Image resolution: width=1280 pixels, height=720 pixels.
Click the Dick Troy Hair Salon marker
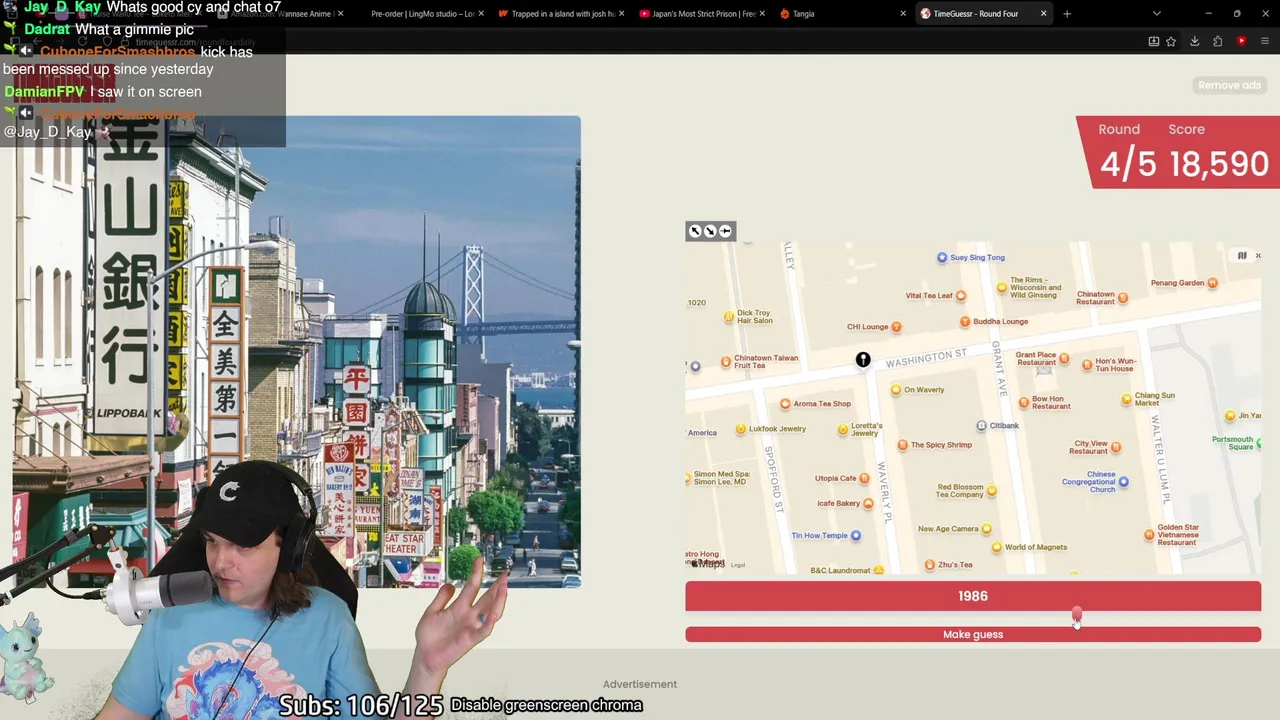(729, 317)
